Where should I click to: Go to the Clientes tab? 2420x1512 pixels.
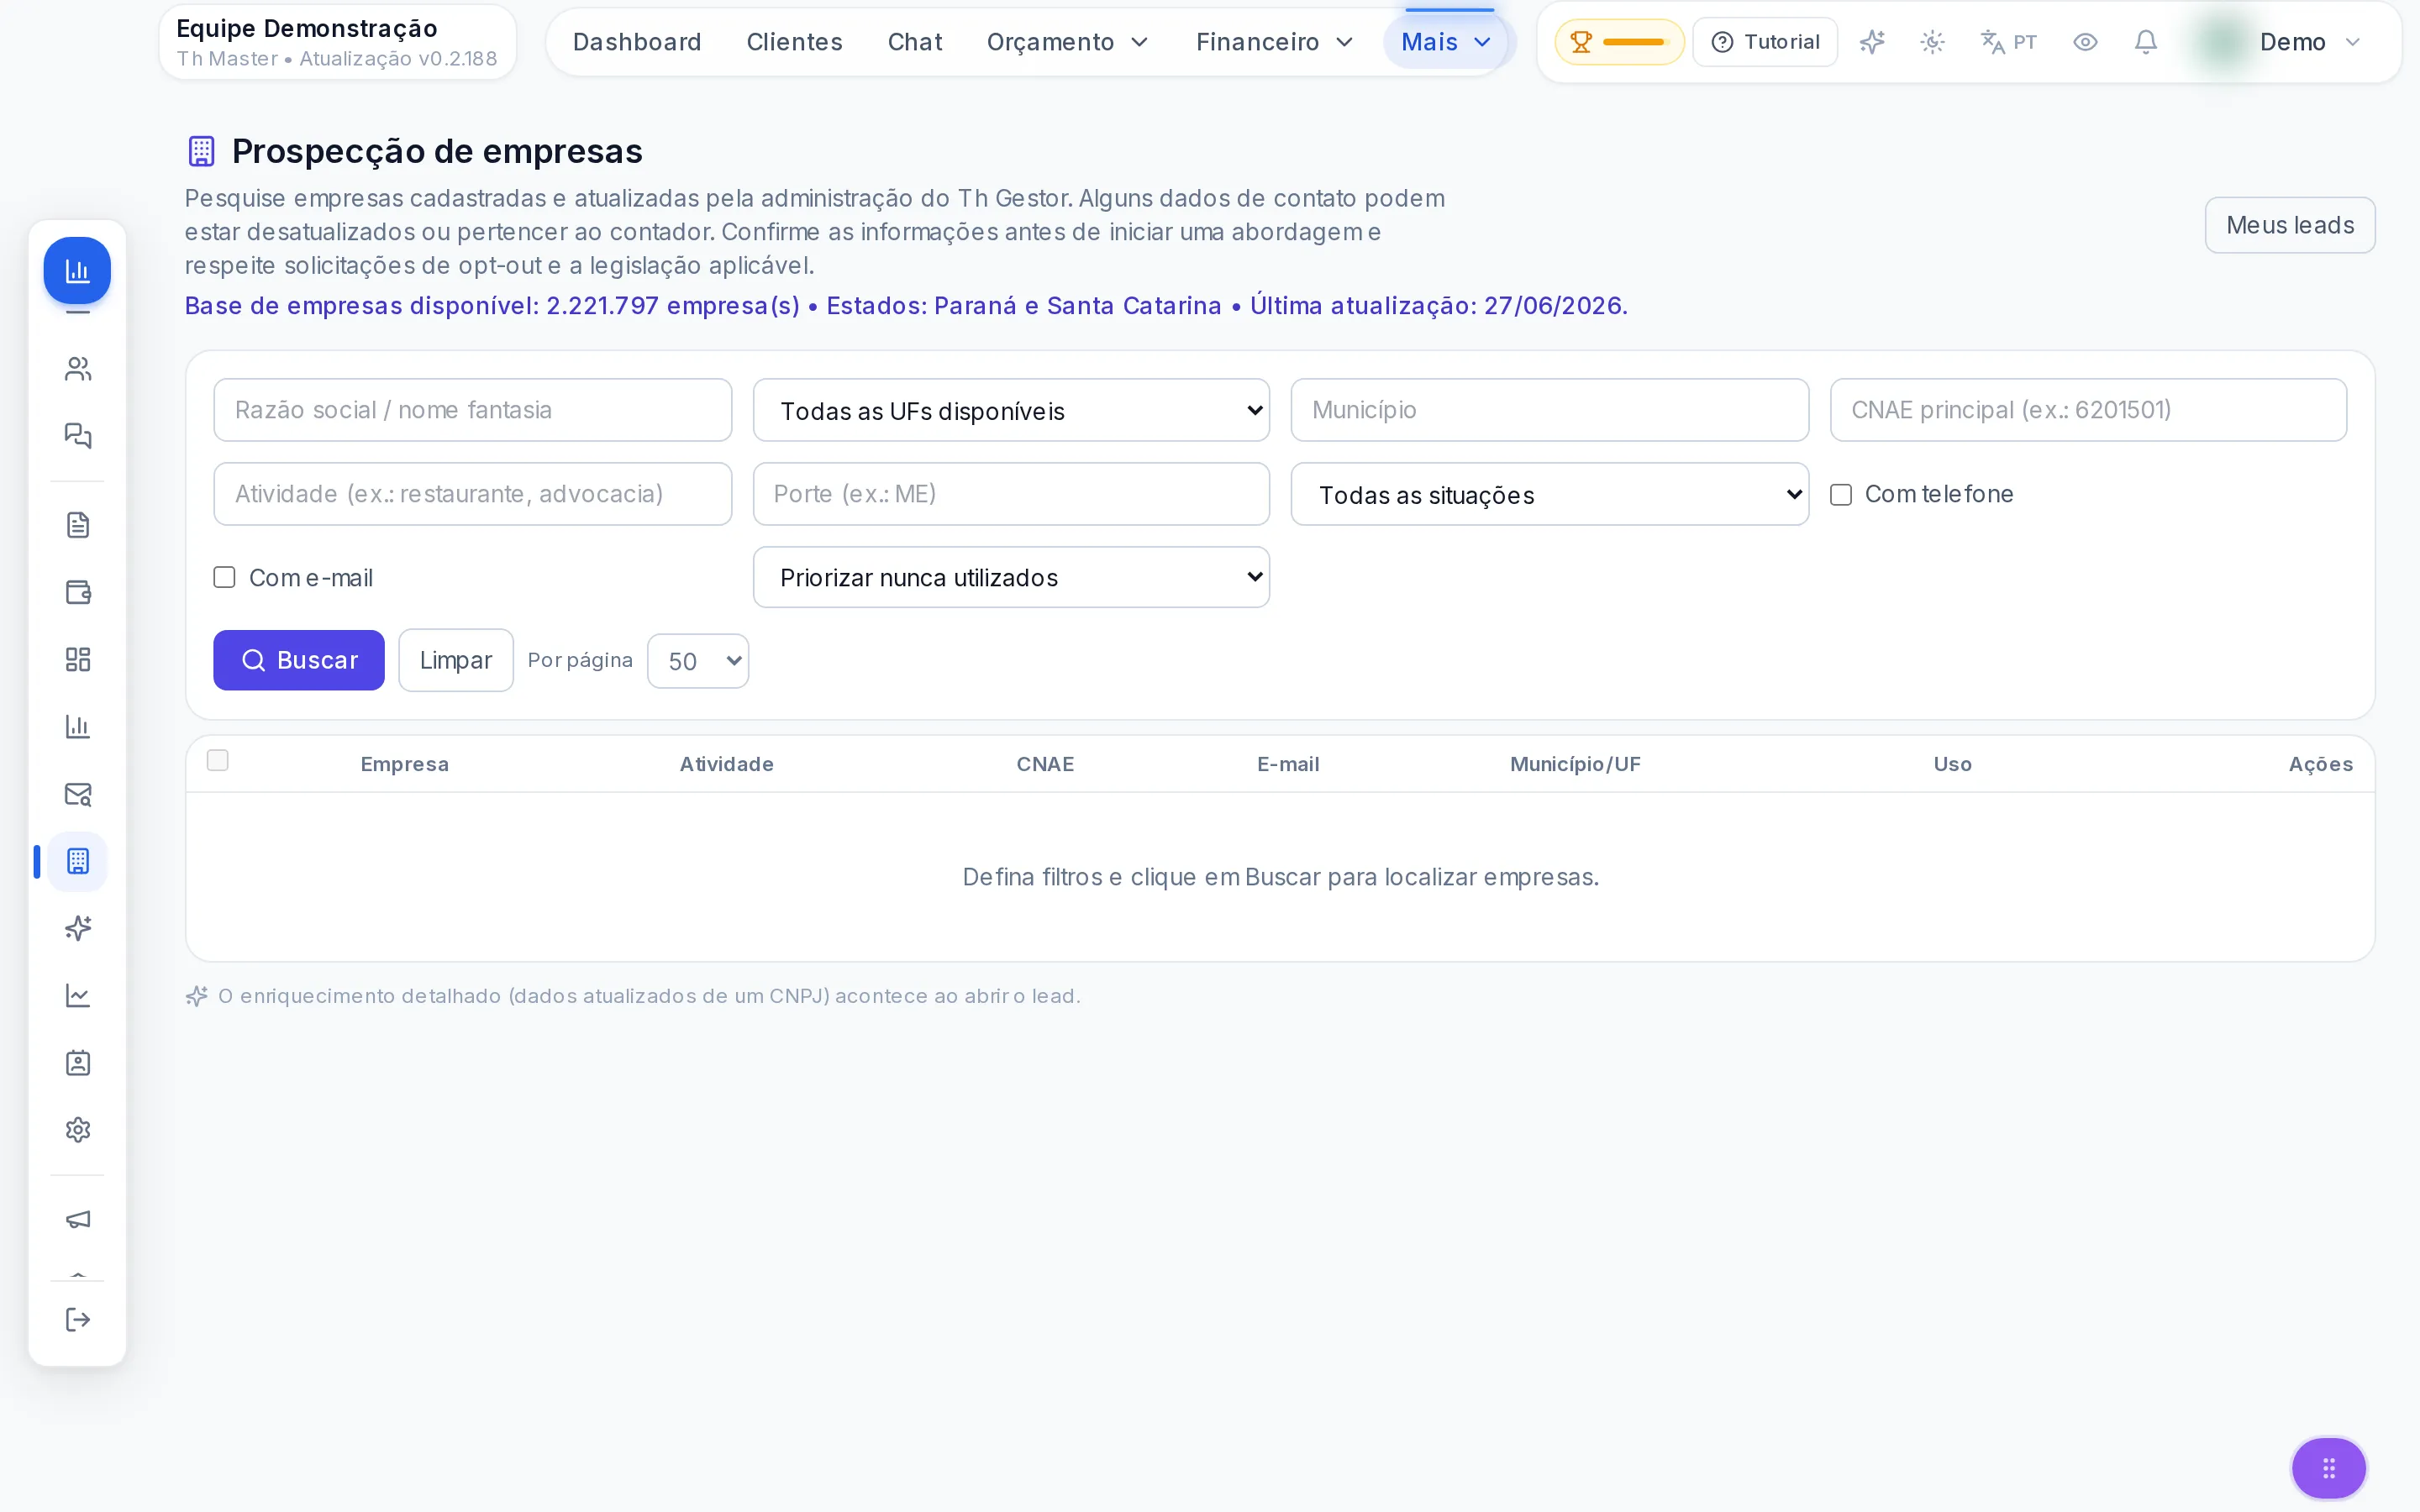pyautogui.click(x=794, y=42)
